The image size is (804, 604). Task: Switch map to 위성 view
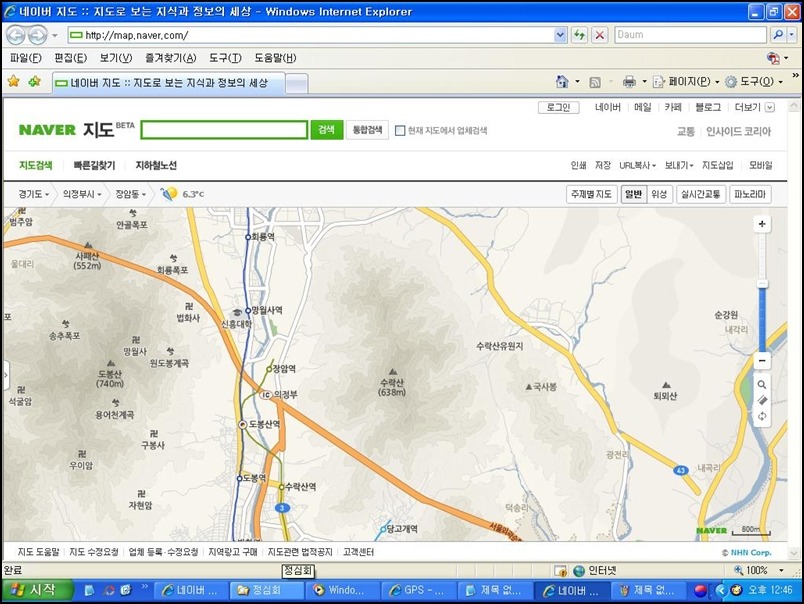click(659, 194)
